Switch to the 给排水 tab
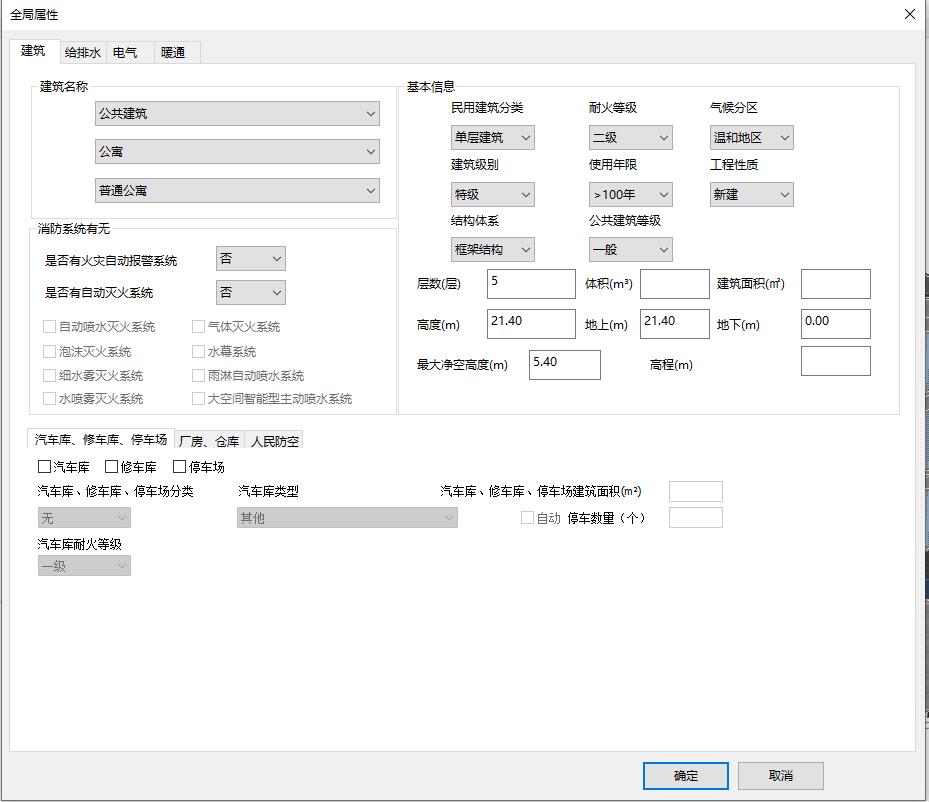The image size is (929, 802). pyautogui.click(x=80, y=51)
